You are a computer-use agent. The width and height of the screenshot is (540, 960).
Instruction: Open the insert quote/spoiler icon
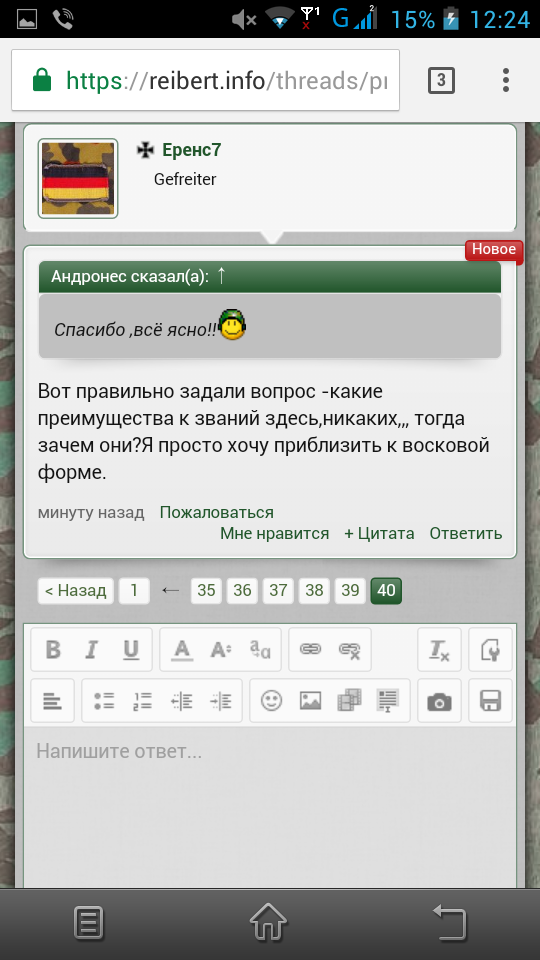click(x=388, y=700)
